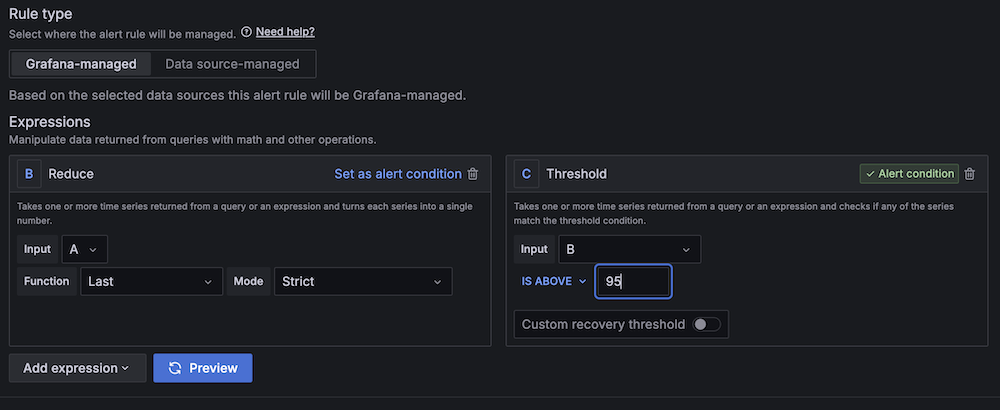Select the Grafana-managed rule type
1000x410 pixels.
[x=81, y=64]
